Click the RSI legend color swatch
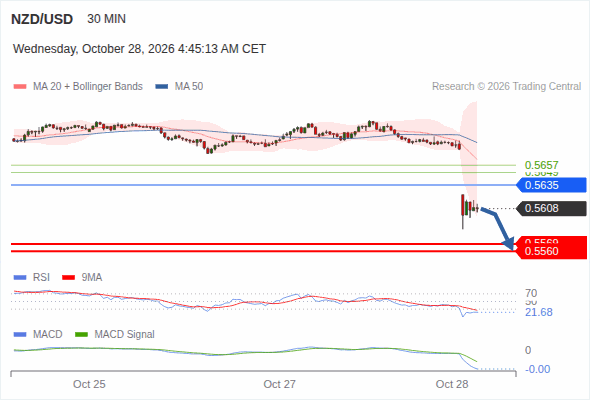 (x=20, y=278)
